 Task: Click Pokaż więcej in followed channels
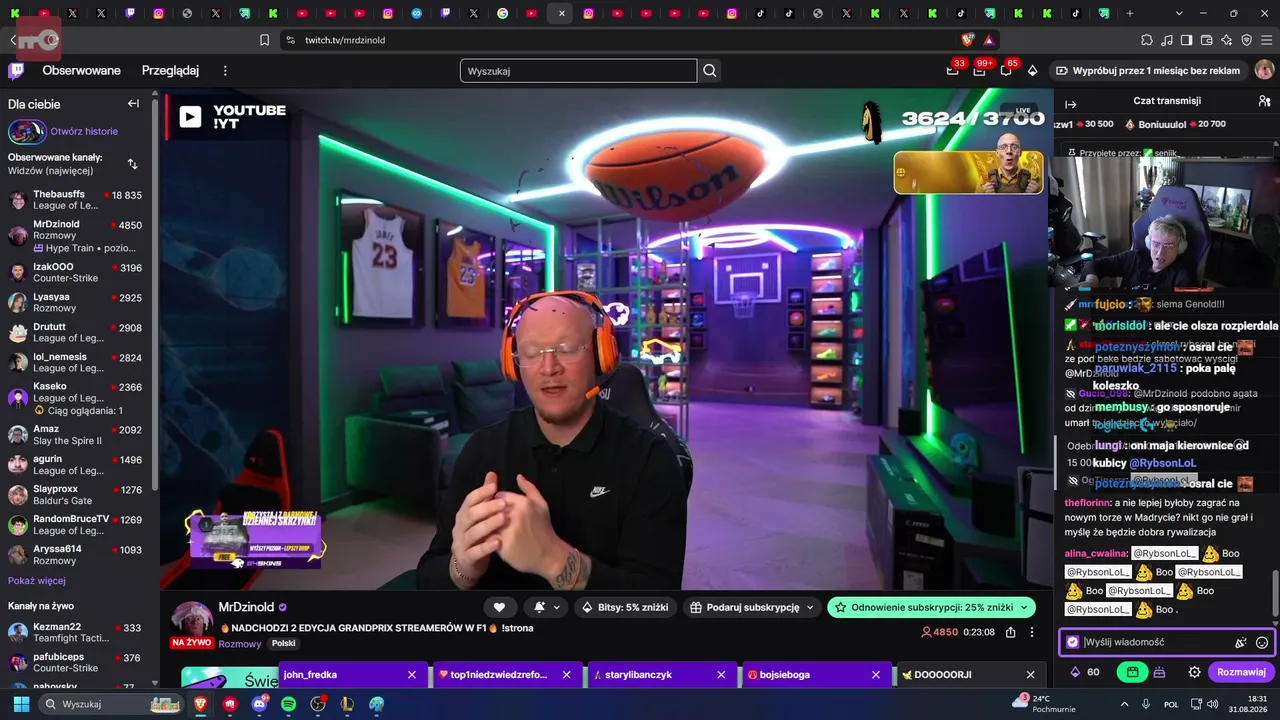coord(37,581)
